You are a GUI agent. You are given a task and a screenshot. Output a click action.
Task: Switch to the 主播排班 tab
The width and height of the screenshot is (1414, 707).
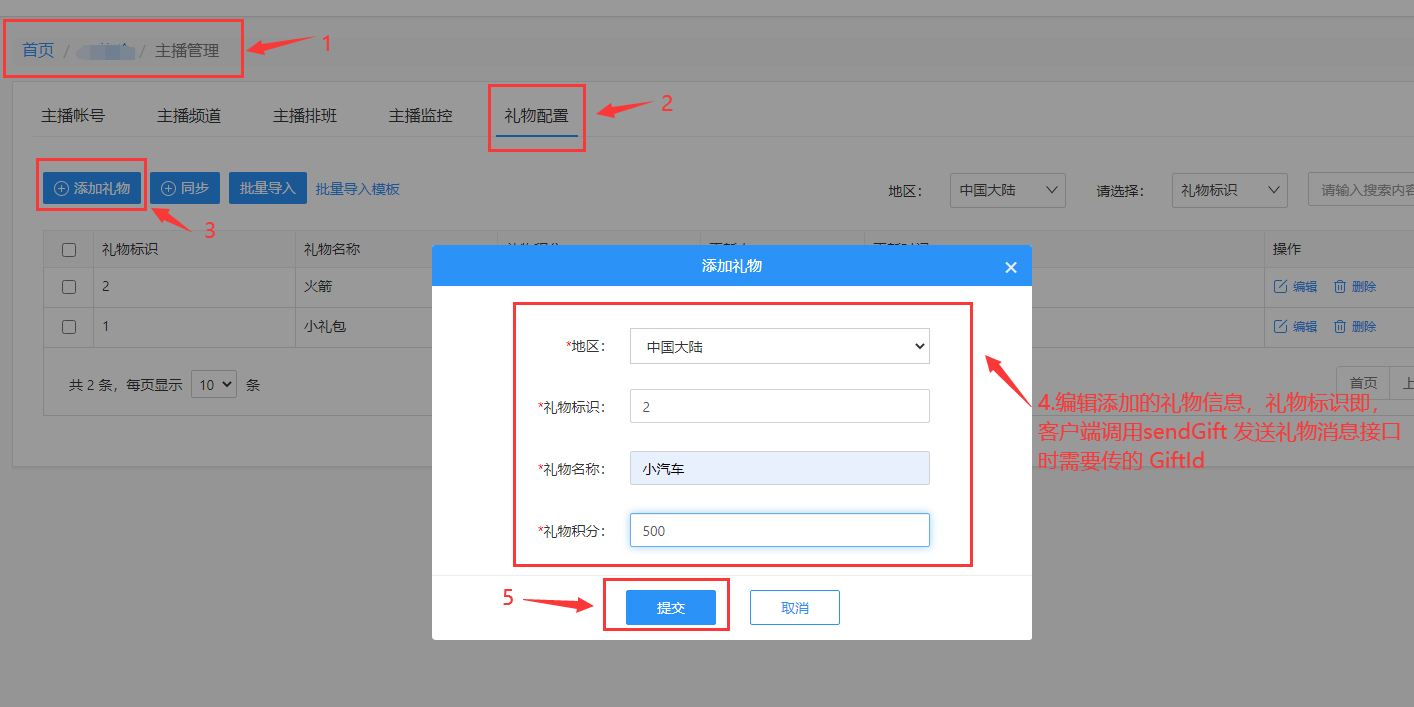(x=305, y=116)
